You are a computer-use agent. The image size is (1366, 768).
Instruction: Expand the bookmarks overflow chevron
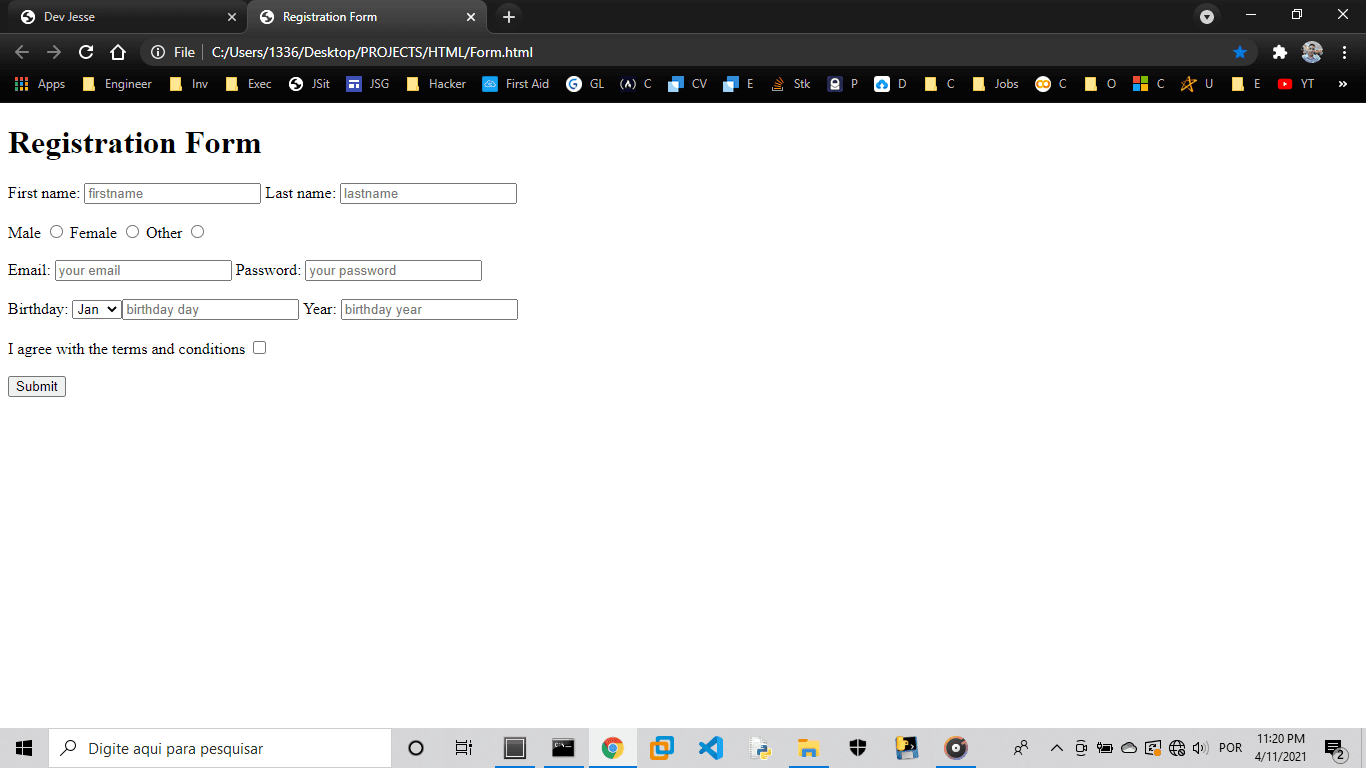[1345, 84]
